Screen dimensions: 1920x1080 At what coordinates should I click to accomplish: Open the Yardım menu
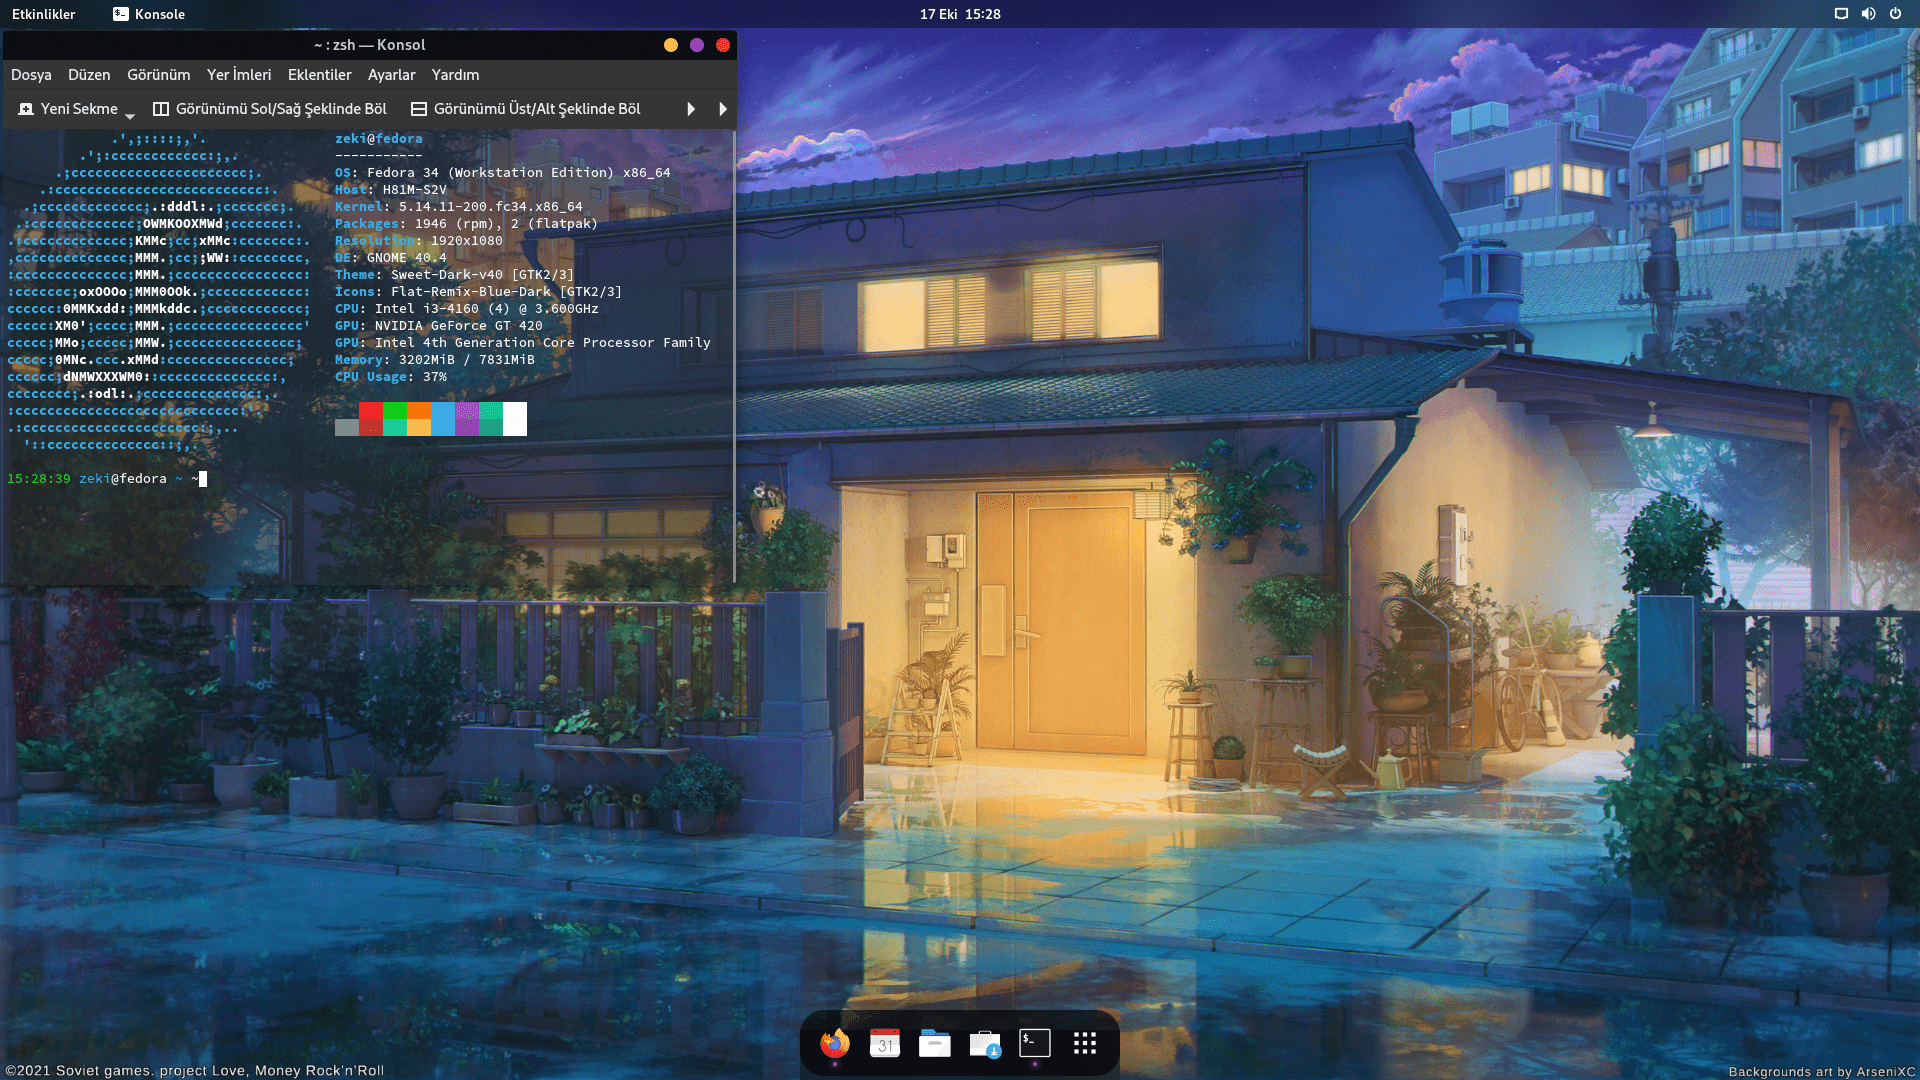point(455,75)
